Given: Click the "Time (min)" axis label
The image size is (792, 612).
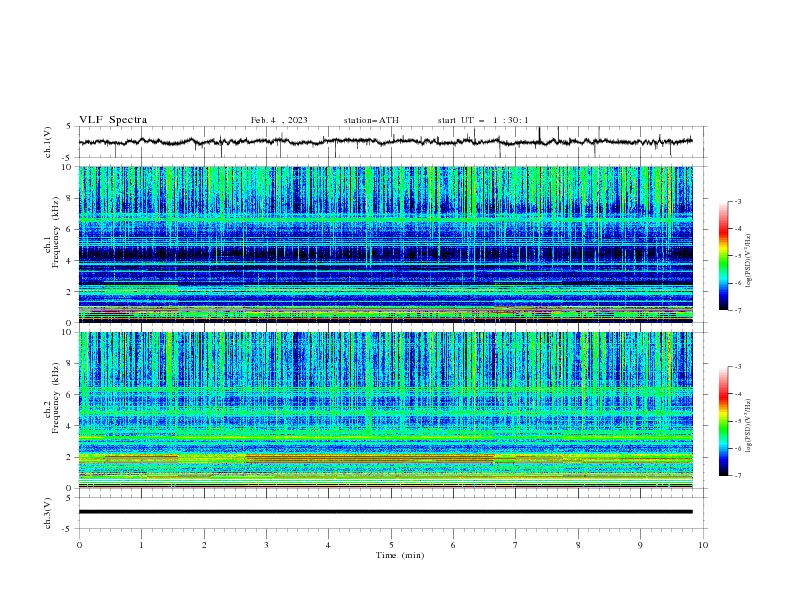Looking at the screenshot, I should 400,555.
